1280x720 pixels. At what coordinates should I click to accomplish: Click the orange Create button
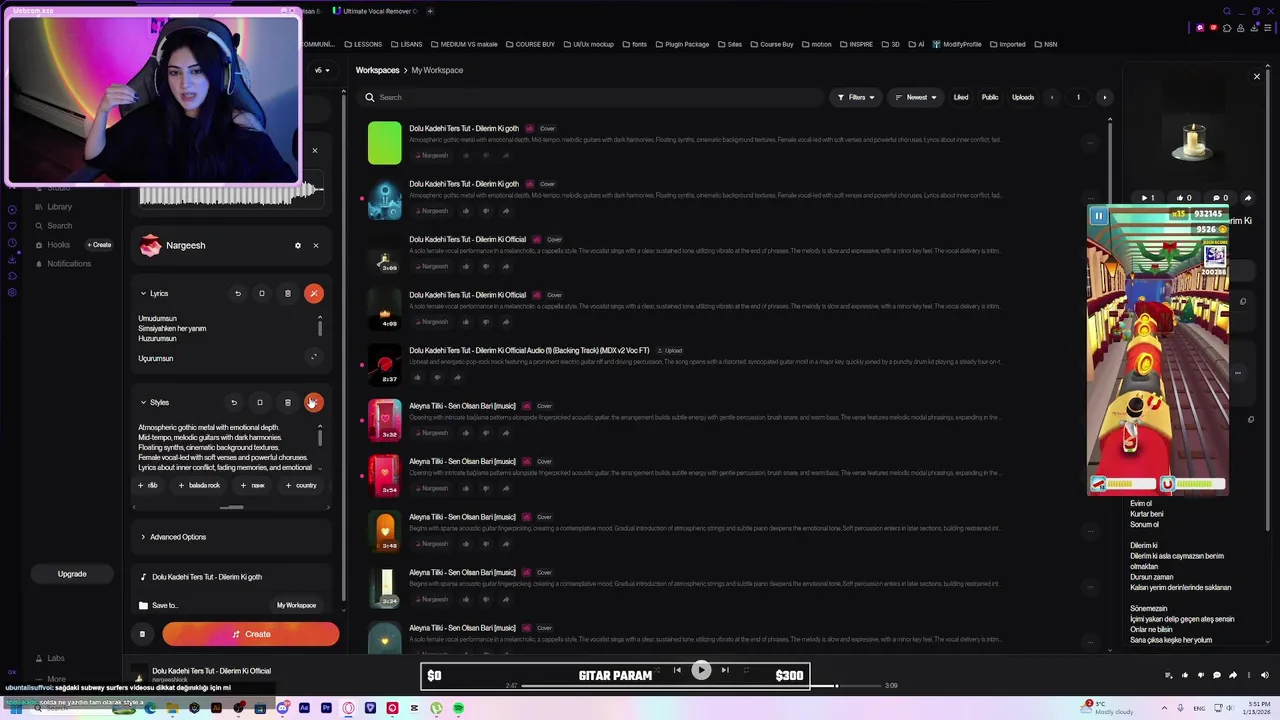pos(251,634)
